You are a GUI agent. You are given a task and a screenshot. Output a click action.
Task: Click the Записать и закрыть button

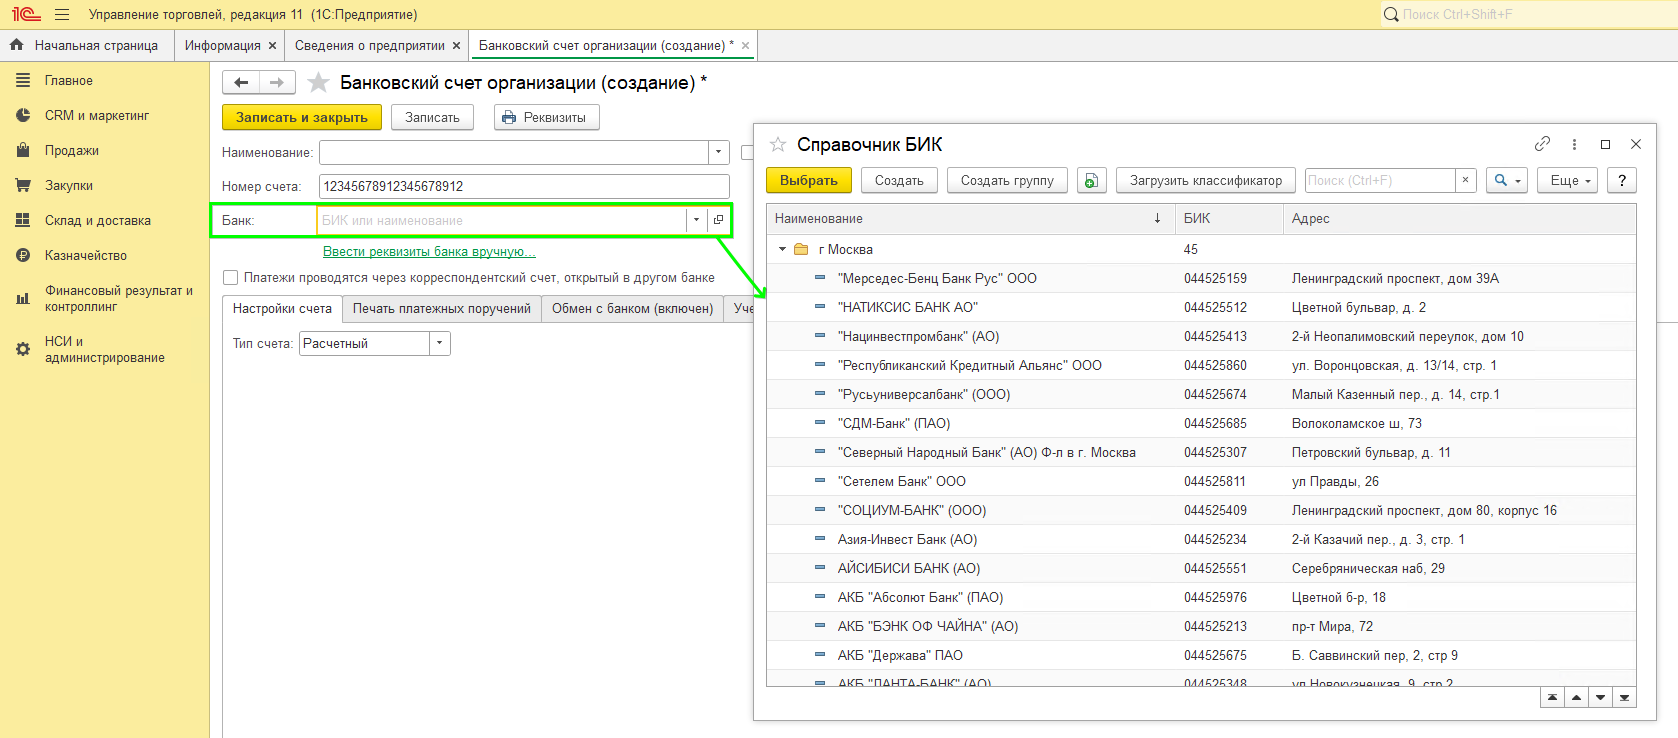[302, 117]
